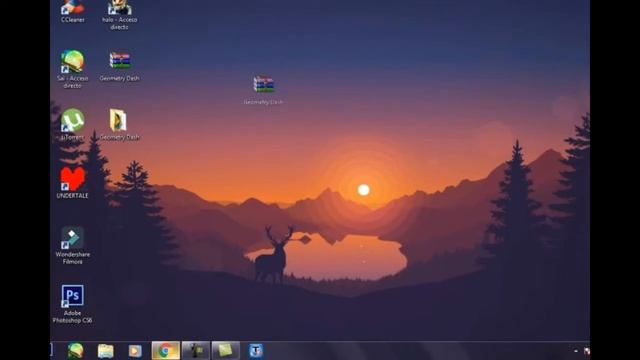
Task: Select the faded Geometry Dash archive mid-desktop
Action: click(x=263, y=90)
